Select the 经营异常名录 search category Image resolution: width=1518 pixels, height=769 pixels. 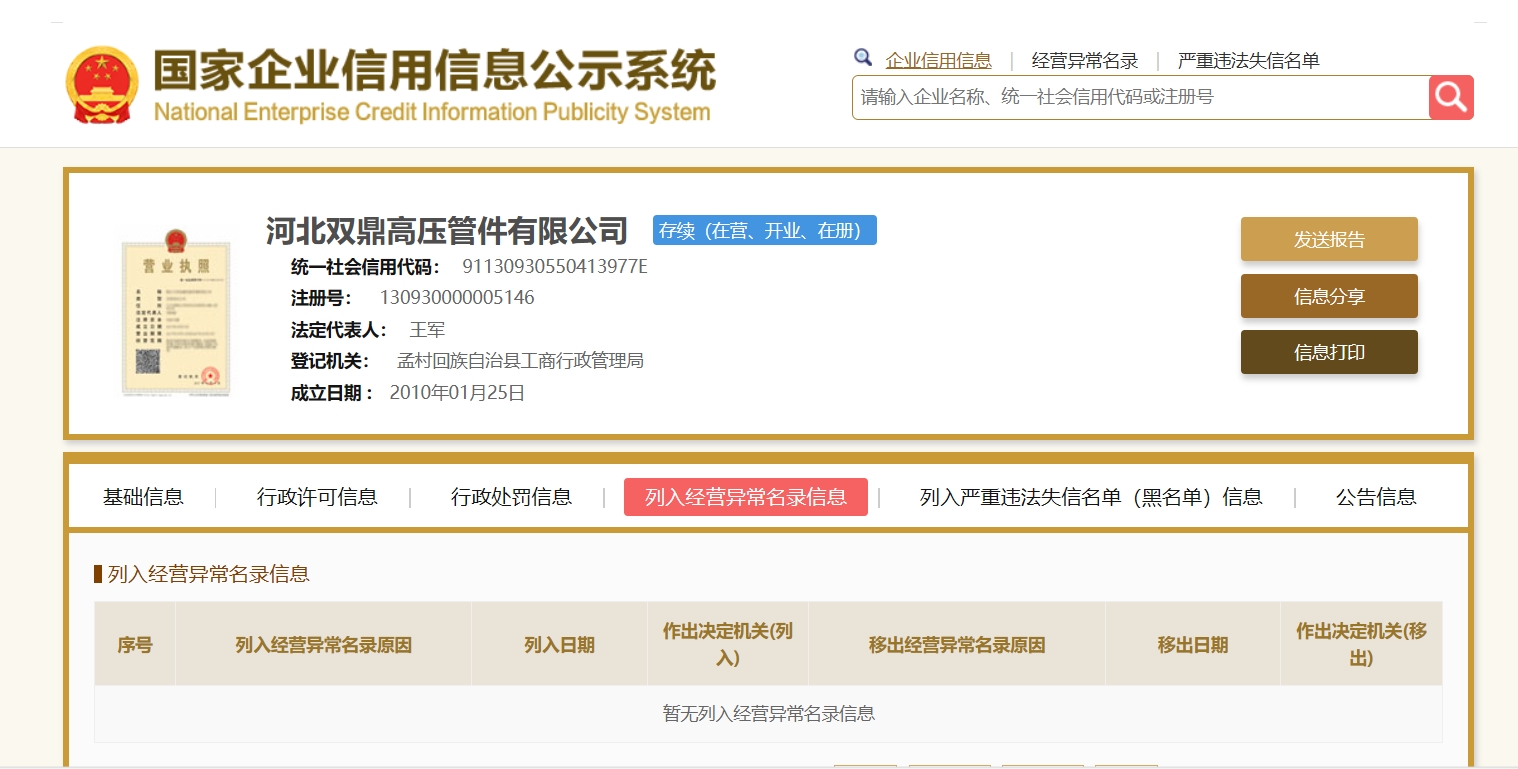1085,60
